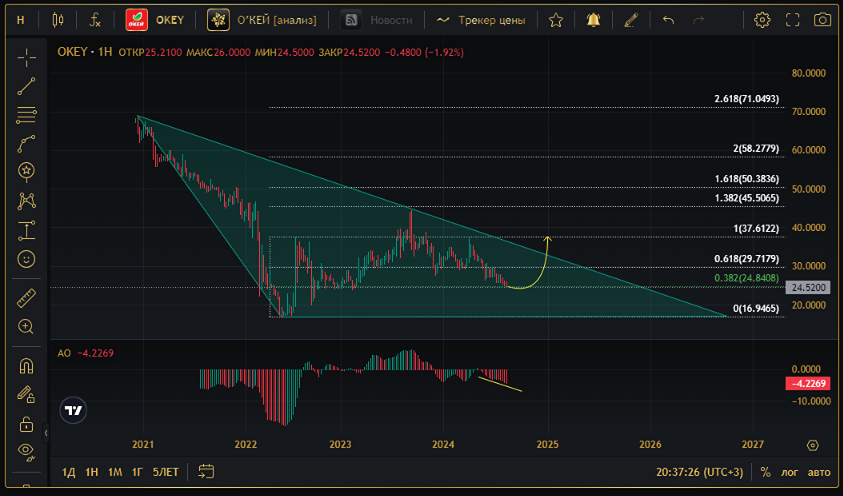This screenshot has width=843, height=496.
Task: Select the 0(16.9465) Fibonacci level
Action: [x=756, y=308]
